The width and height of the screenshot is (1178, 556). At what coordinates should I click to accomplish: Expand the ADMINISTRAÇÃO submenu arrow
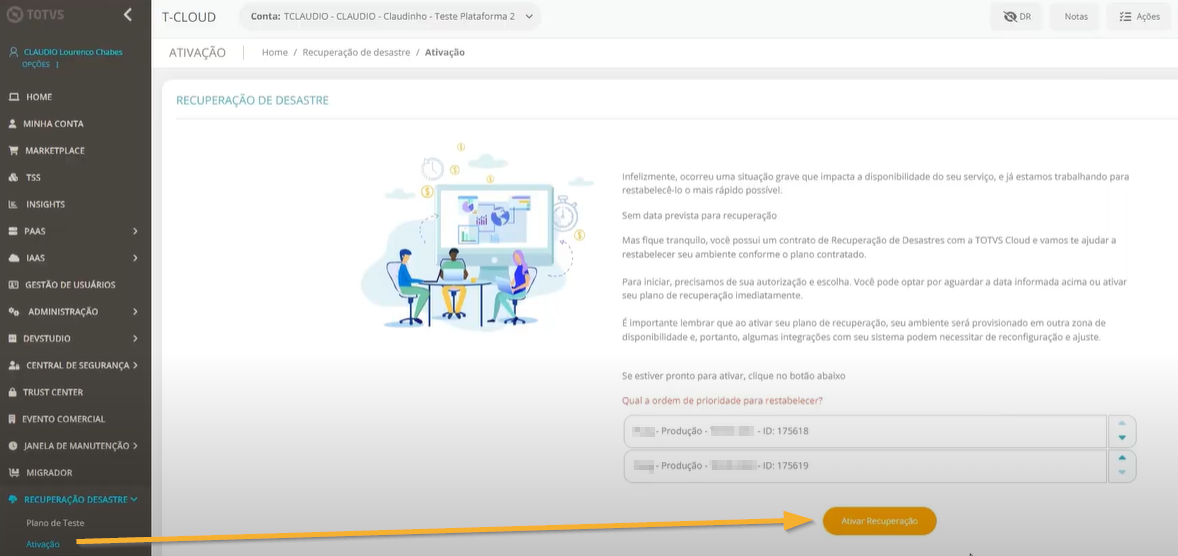[135, 312]
